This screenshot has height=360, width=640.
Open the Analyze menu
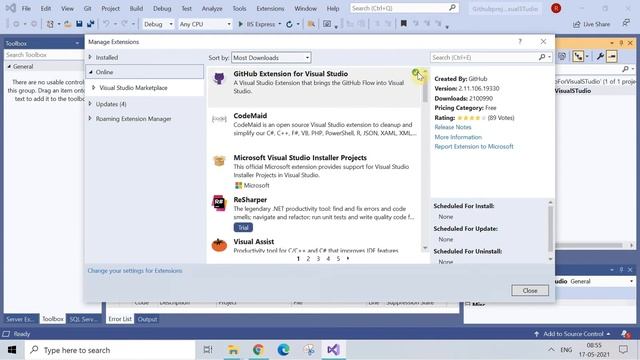click(x=212, y=8)
